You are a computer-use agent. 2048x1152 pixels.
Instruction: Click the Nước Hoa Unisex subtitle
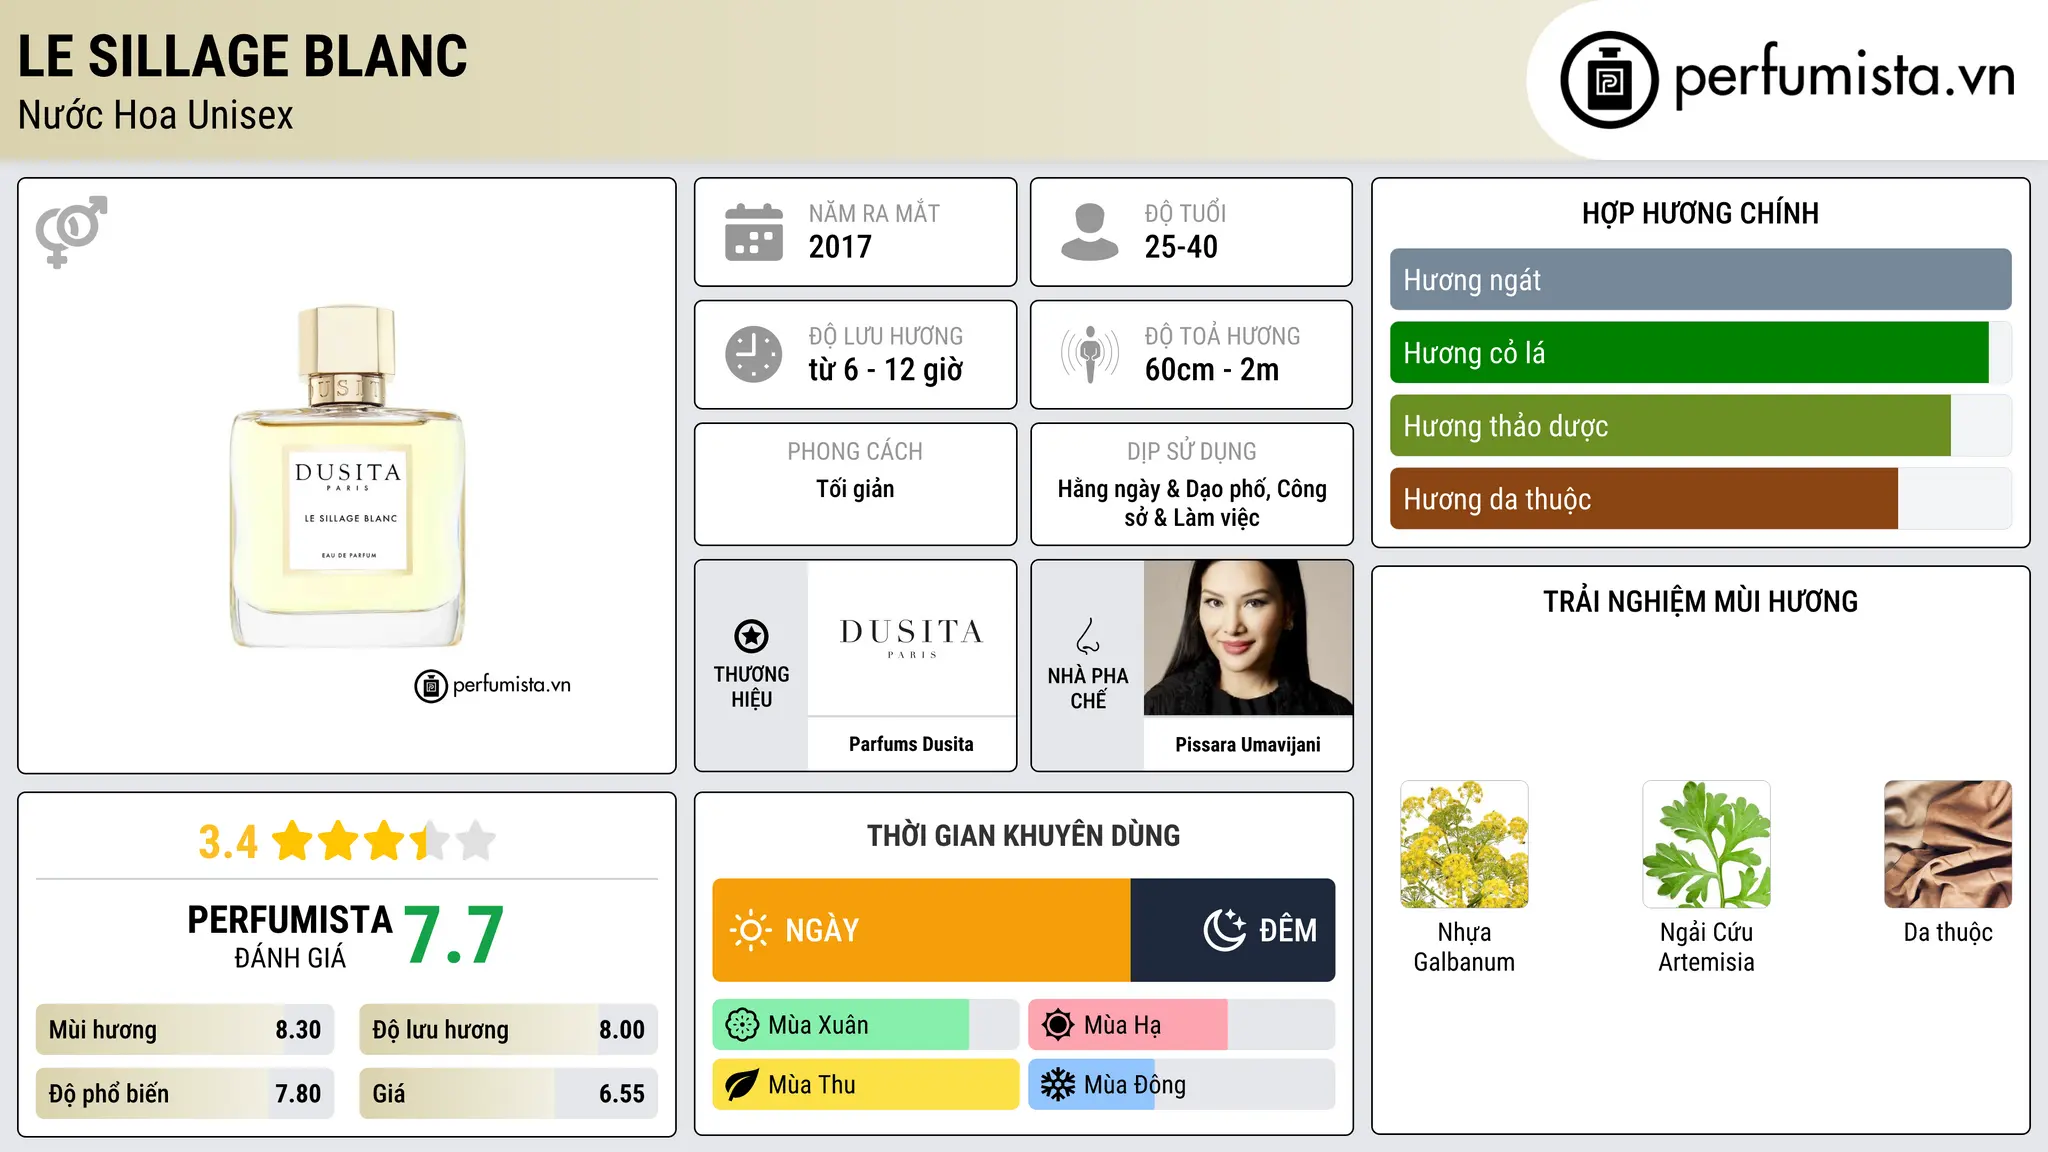[156, 115]
